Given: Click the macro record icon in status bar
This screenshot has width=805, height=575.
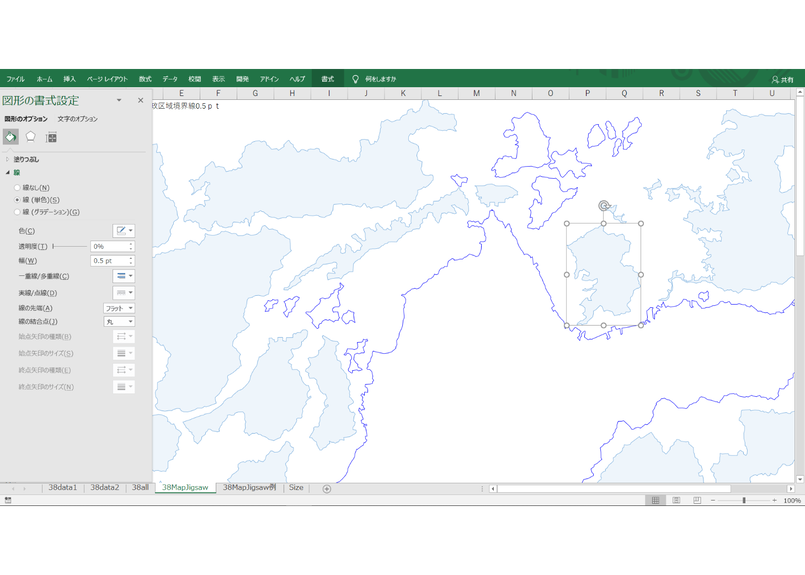Looking at the screenshot, I should pyautogui.click(x=8, y=500).
